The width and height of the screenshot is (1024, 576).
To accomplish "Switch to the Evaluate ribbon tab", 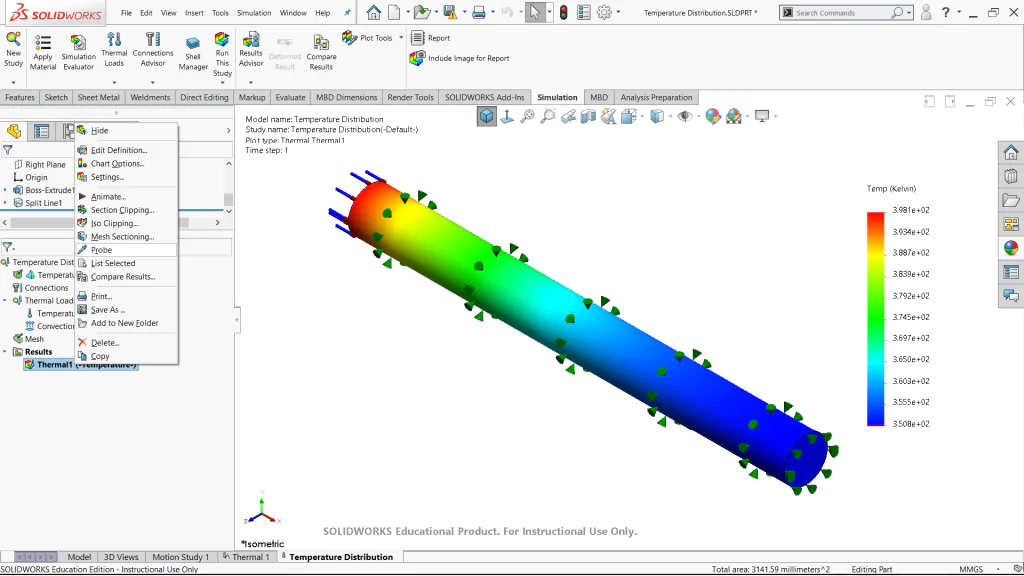I will coord(290,97).
